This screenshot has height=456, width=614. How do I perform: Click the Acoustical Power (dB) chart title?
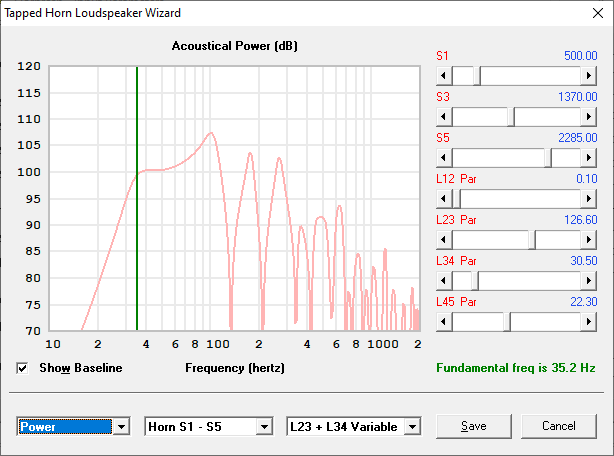coord(235,46)
